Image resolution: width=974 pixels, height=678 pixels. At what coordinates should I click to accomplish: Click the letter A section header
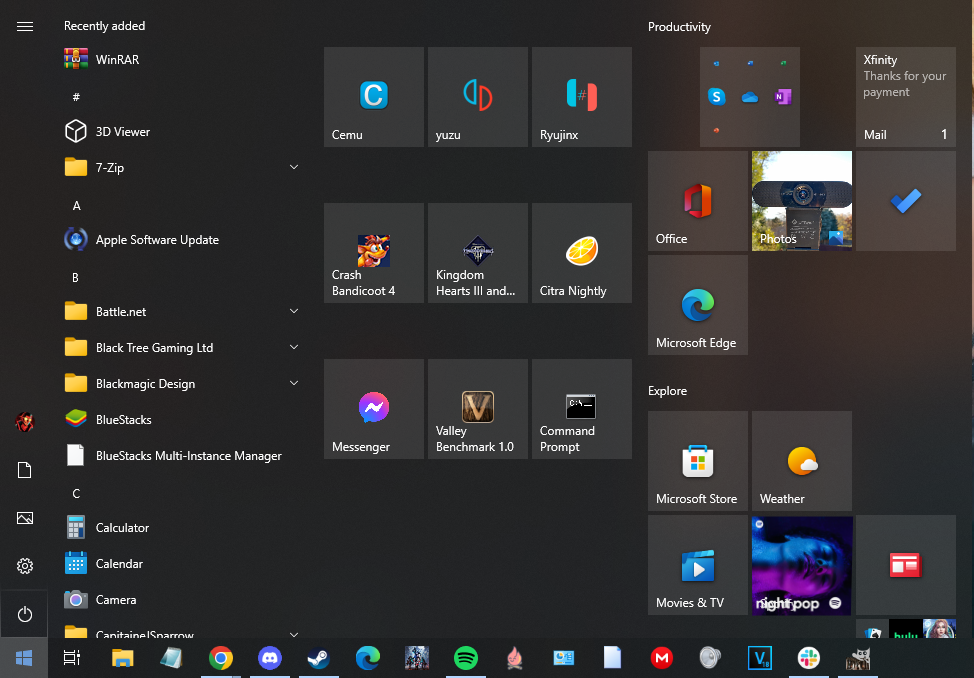tap(76, 206)
